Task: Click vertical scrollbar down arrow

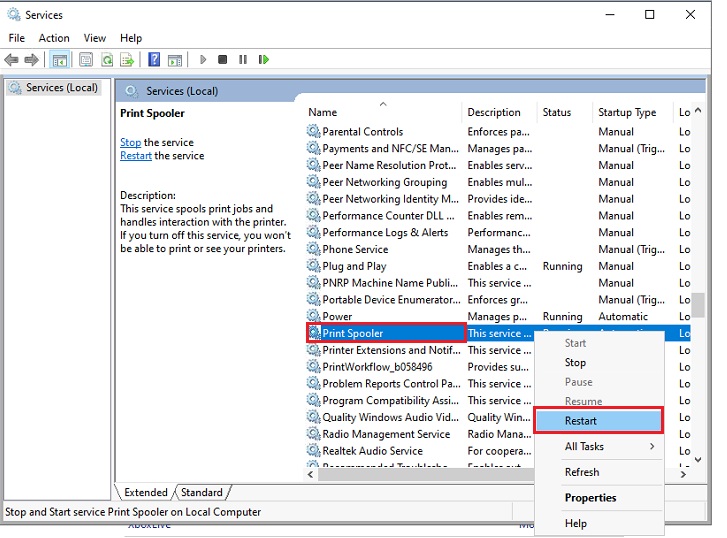Action: tap(698, 460)
